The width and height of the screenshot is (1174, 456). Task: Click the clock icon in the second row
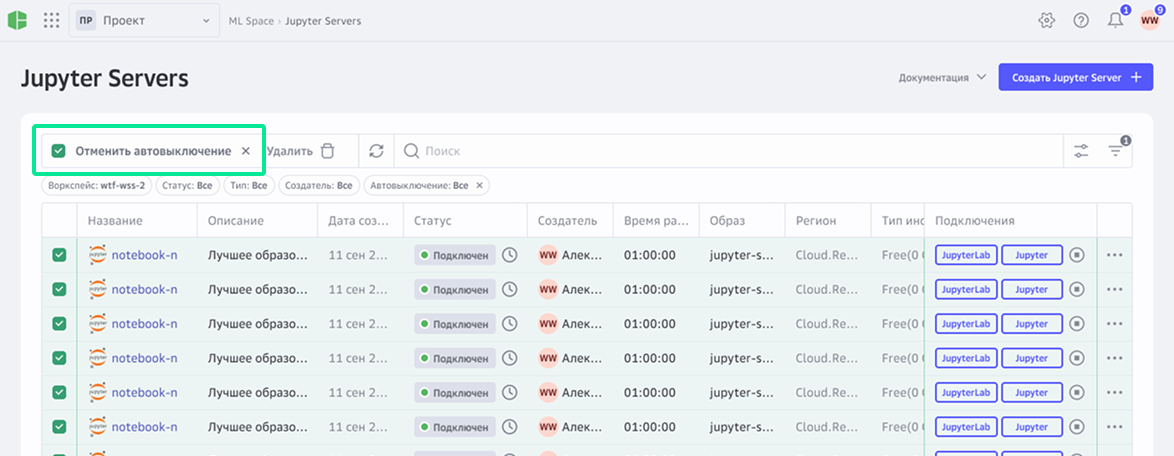(x=509, y=290)
